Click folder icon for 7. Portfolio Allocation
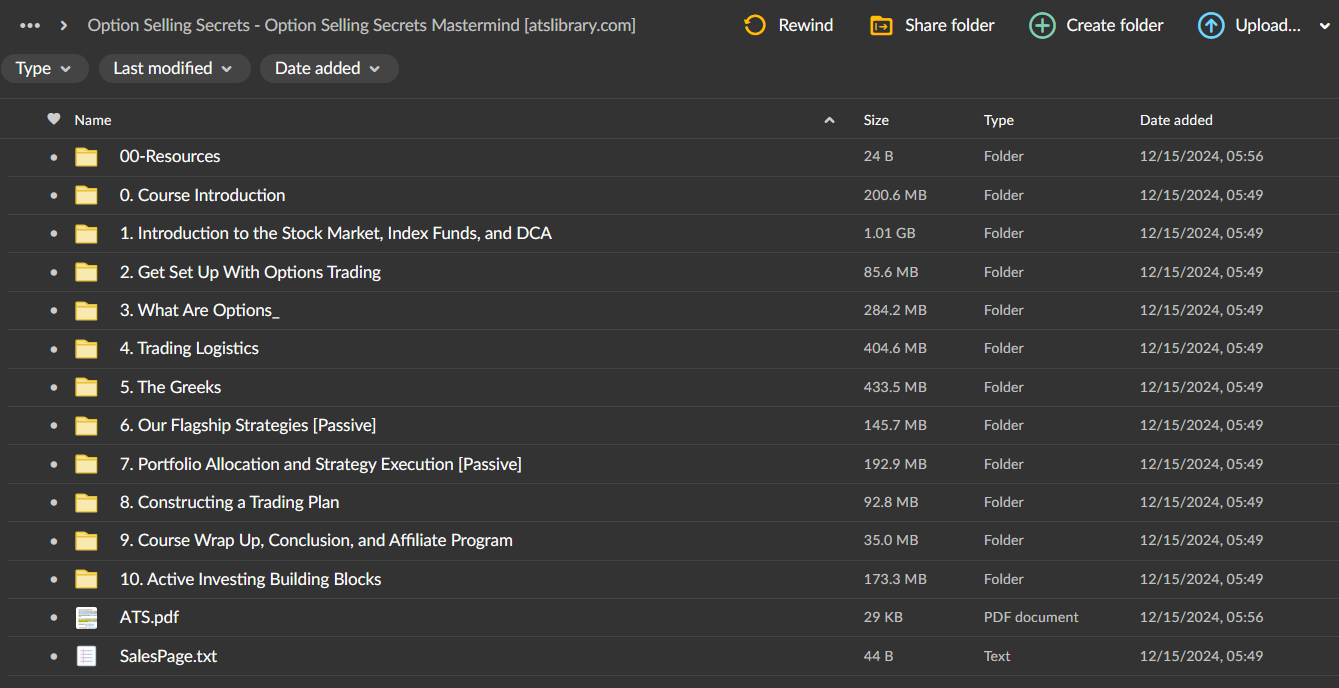This screenshot has width=1339, height=688. tap(87, 464)
